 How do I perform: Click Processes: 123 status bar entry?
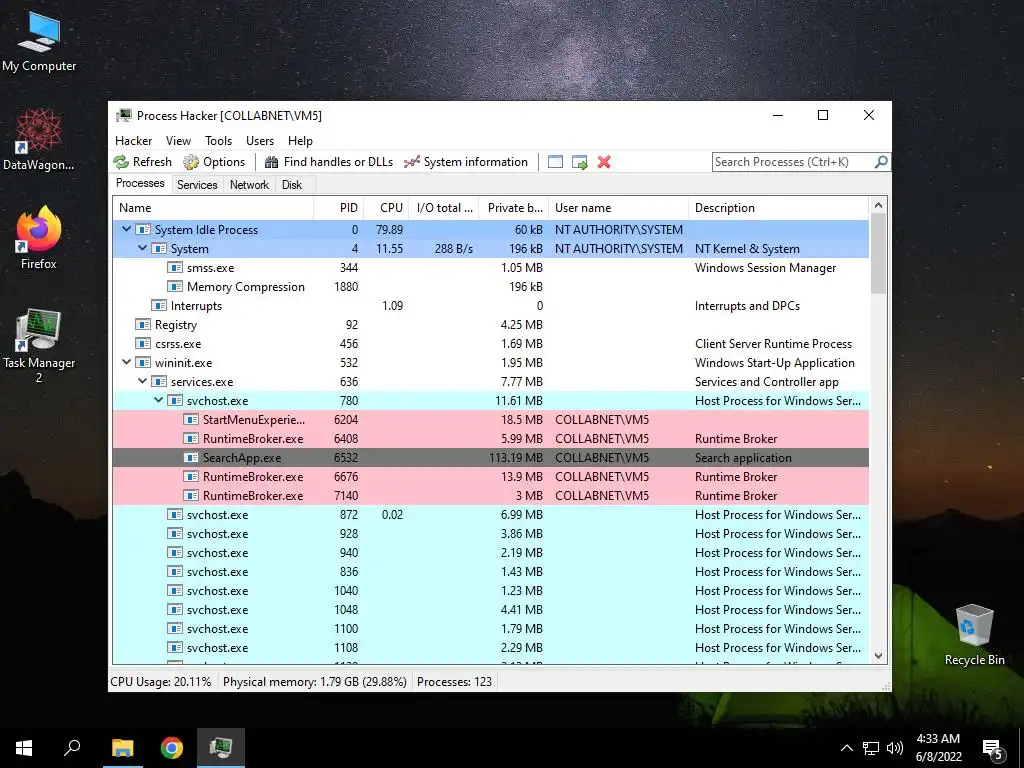coord(455,681)
